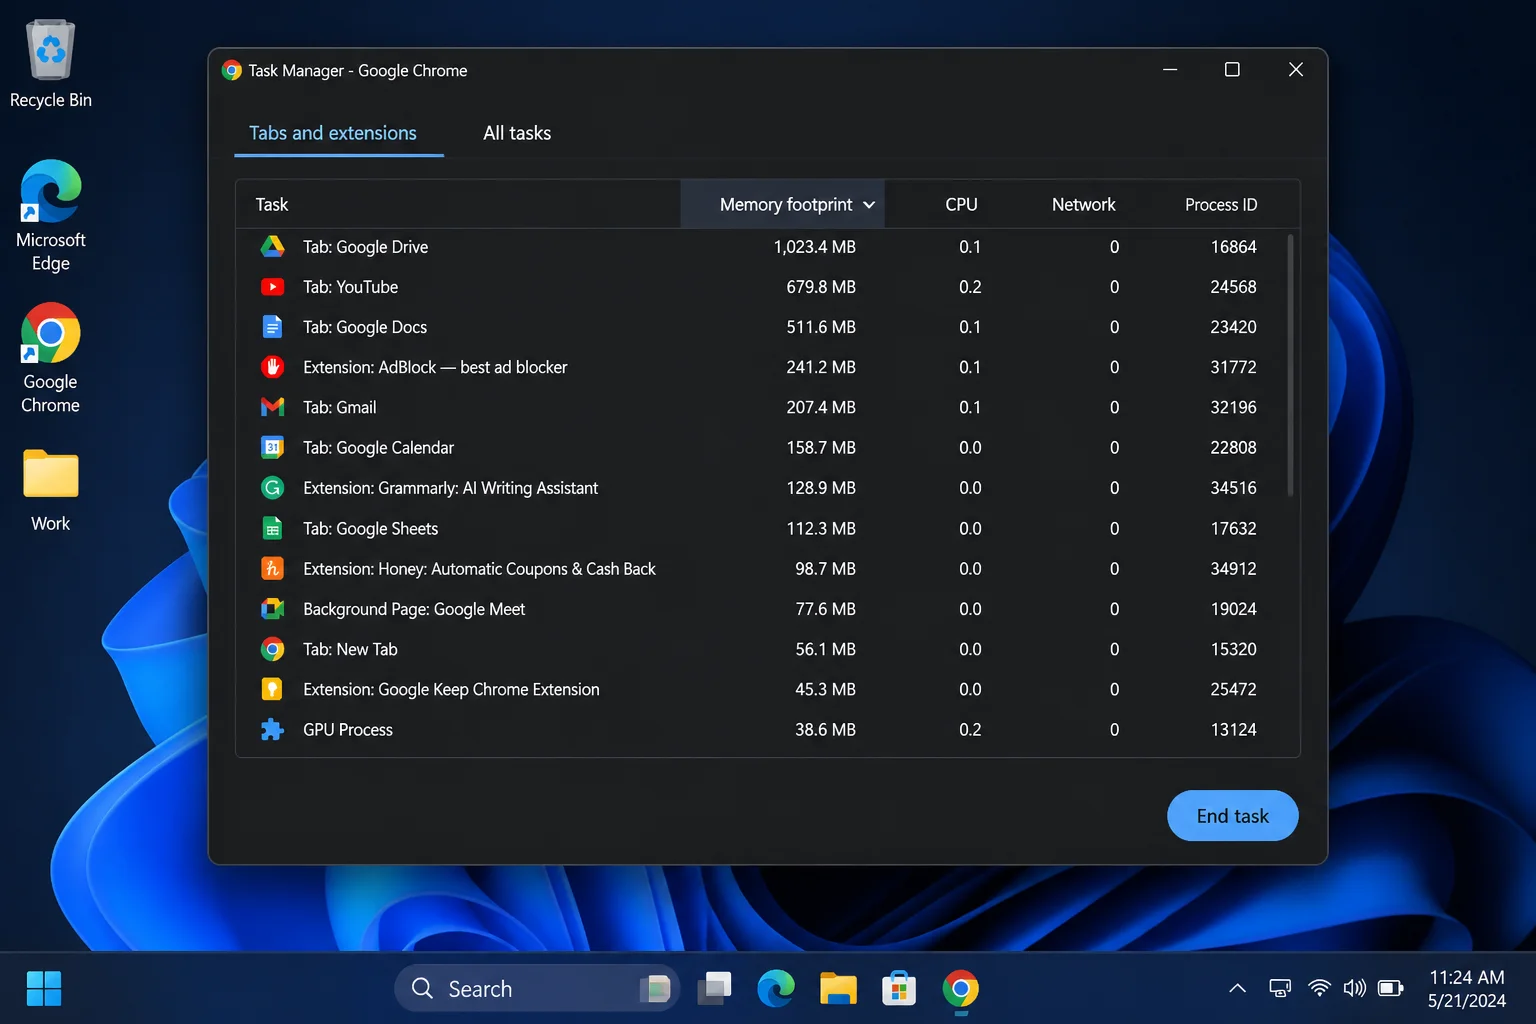Open File Explorer from taskbar
Screen dimensions: 1536x1024
[838, 989]
